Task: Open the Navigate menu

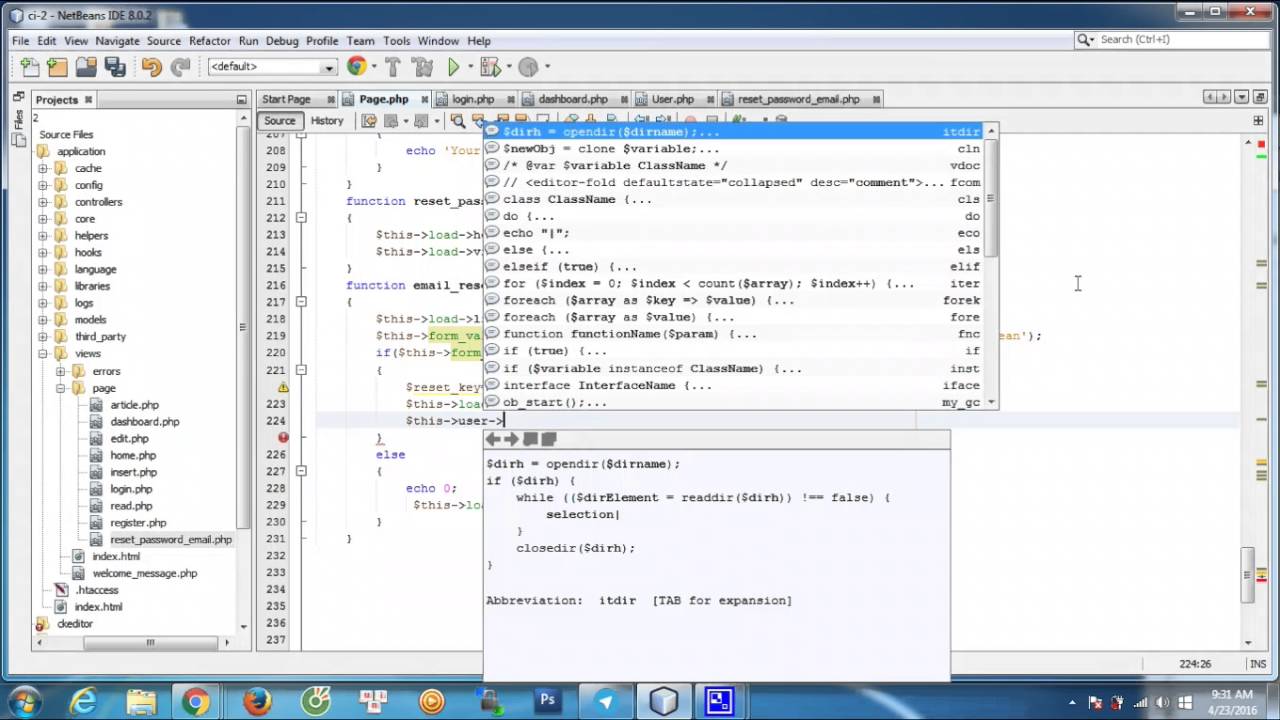Action: click(117, 41)
